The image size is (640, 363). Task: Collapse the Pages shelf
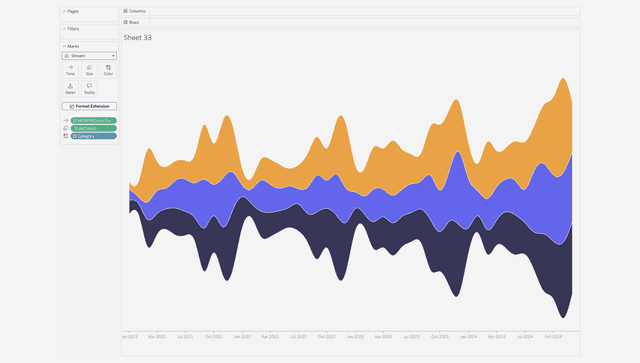(x=64, y=11)
